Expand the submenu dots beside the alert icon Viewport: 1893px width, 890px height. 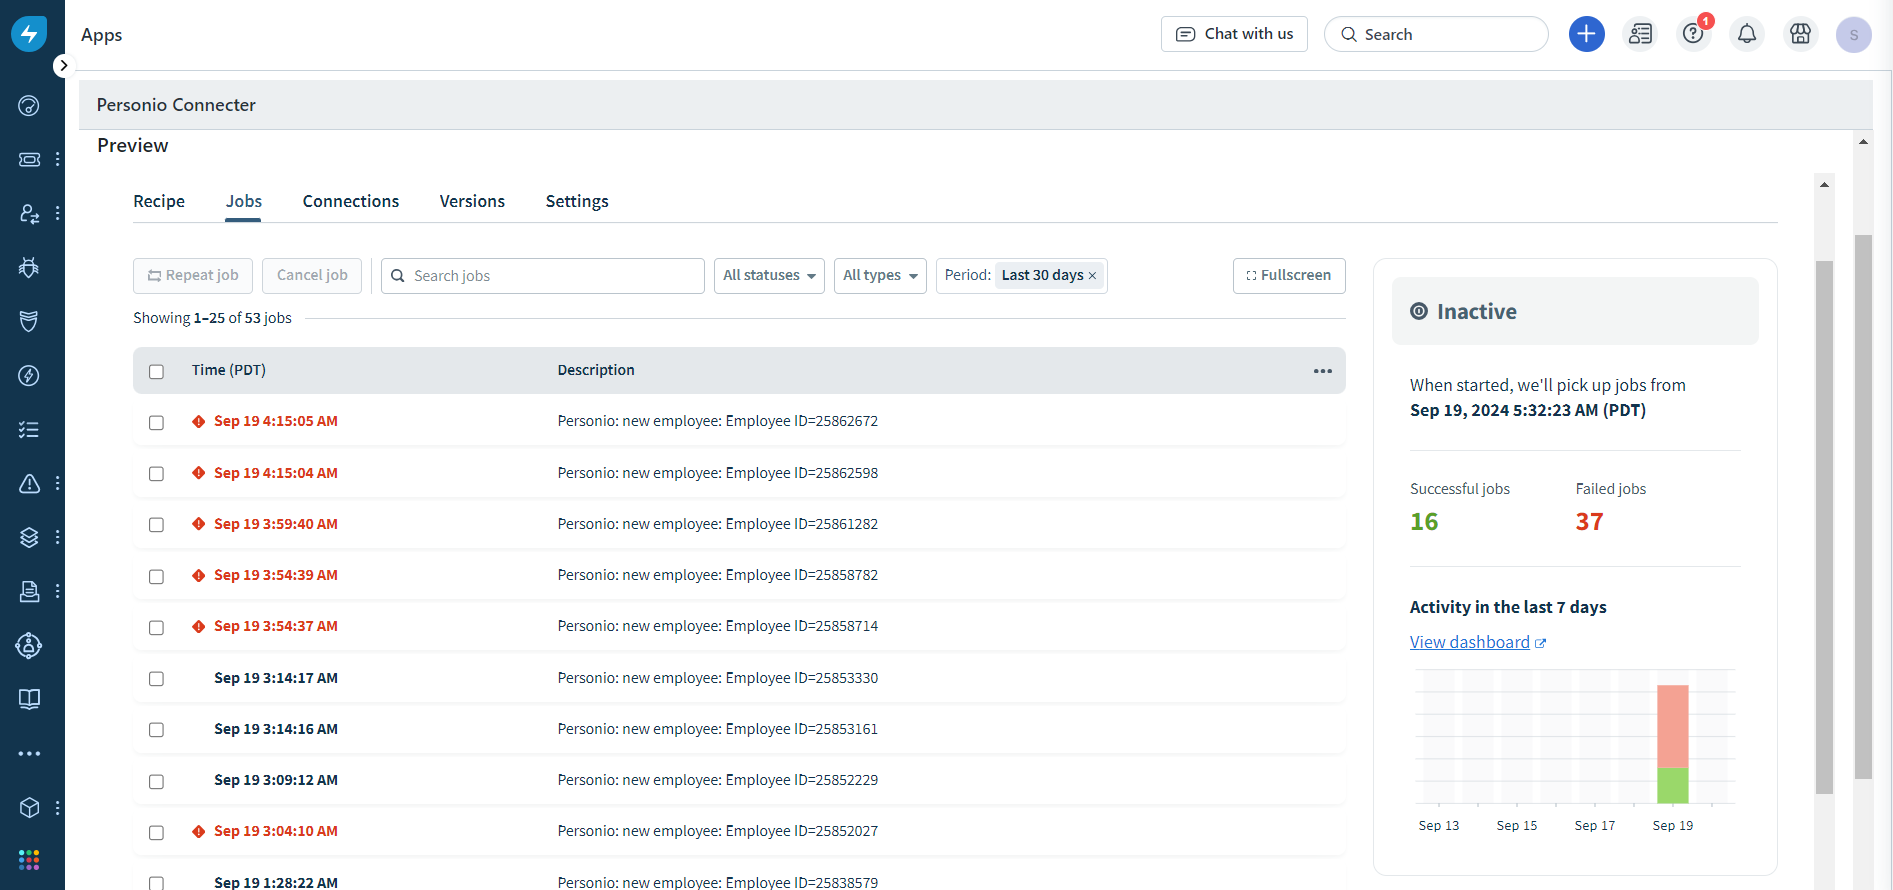tap(58, 483)
